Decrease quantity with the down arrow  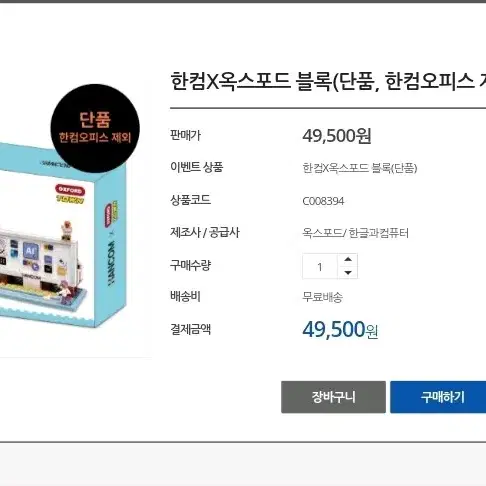348,272
